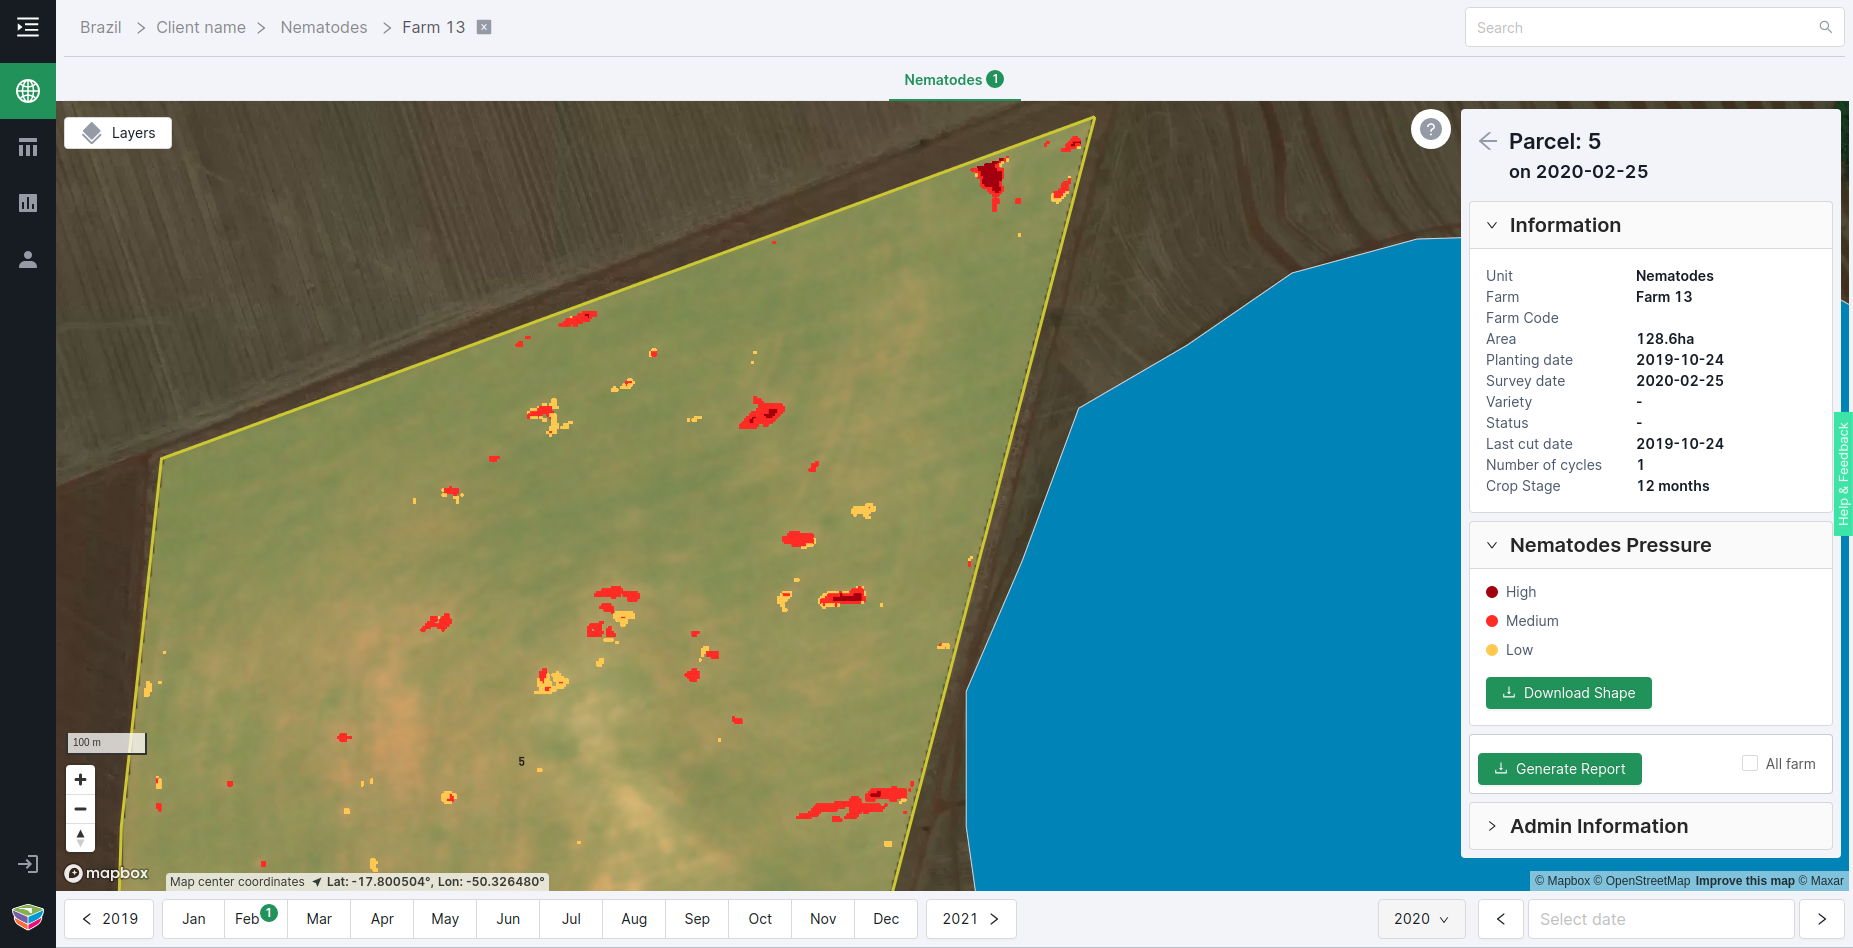Click the map help question mark

pos(1430,129)
